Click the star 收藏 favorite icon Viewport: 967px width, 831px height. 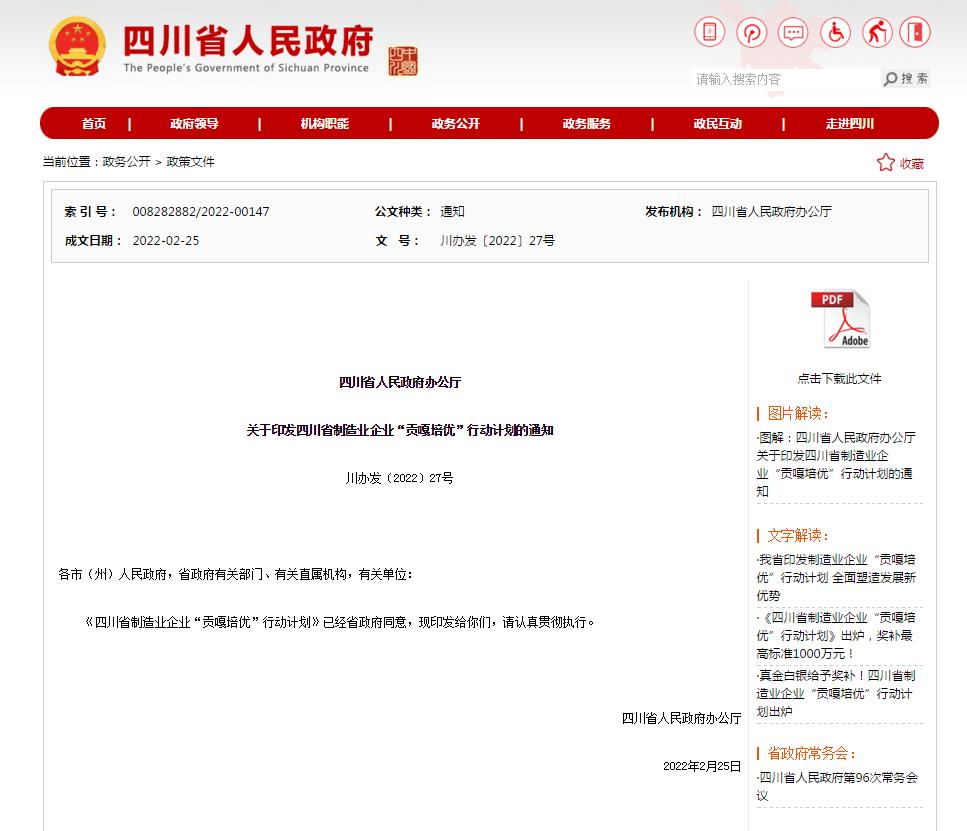click(x=886, y=163)
